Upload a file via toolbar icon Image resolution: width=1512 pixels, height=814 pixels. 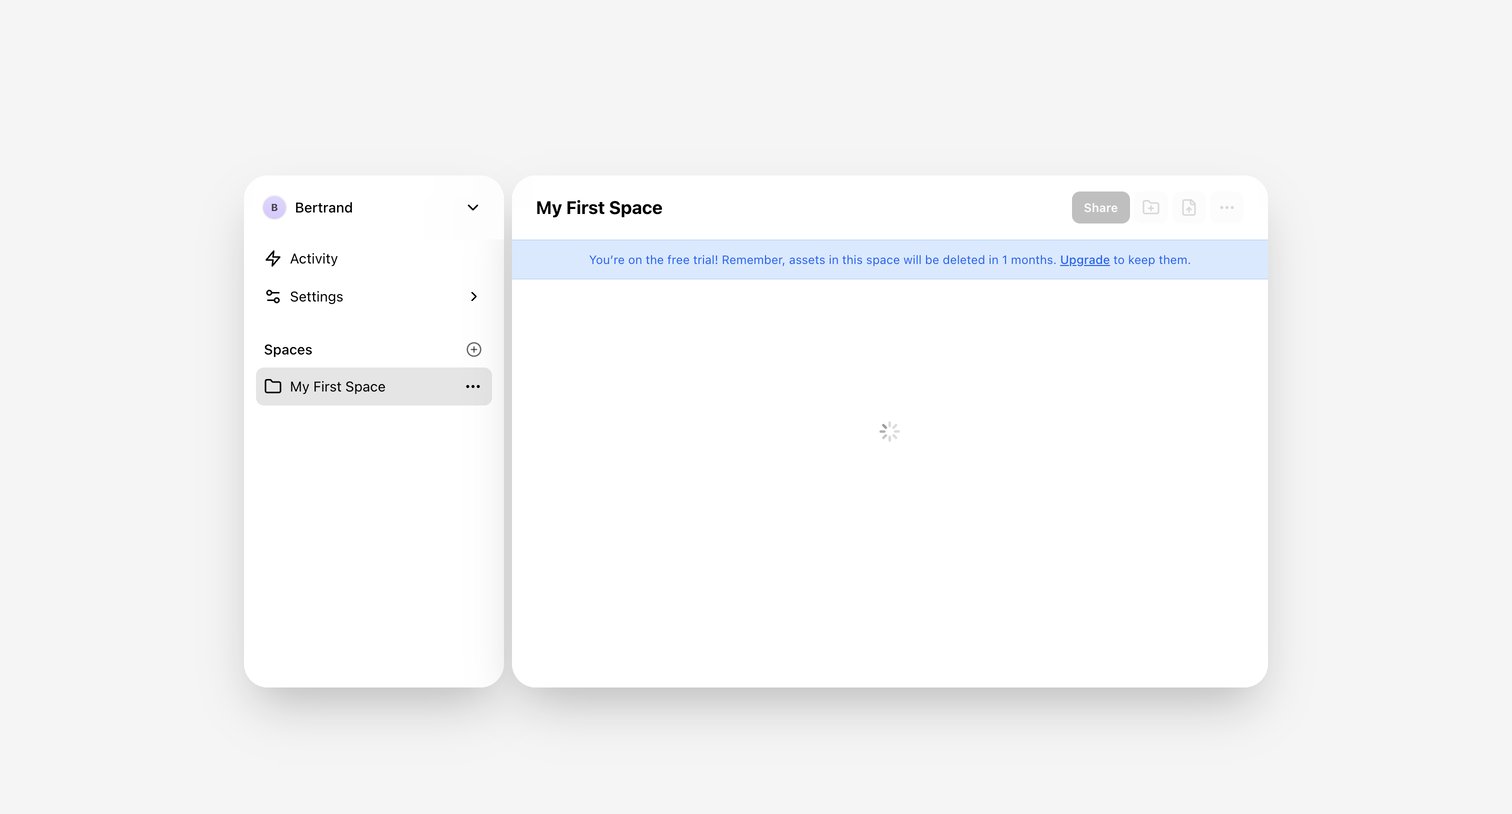coord(1189,208)
